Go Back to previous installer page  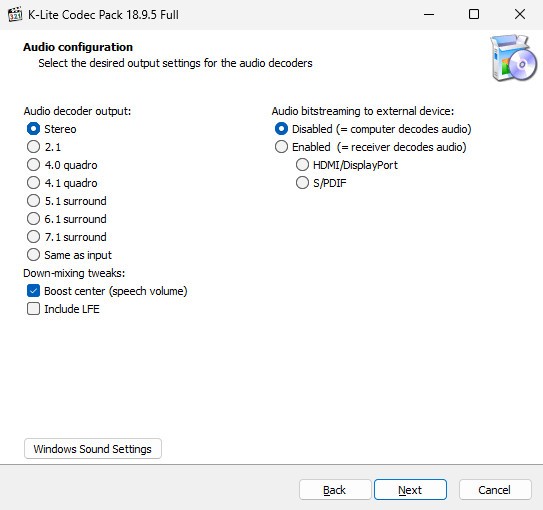coord(335,490)
